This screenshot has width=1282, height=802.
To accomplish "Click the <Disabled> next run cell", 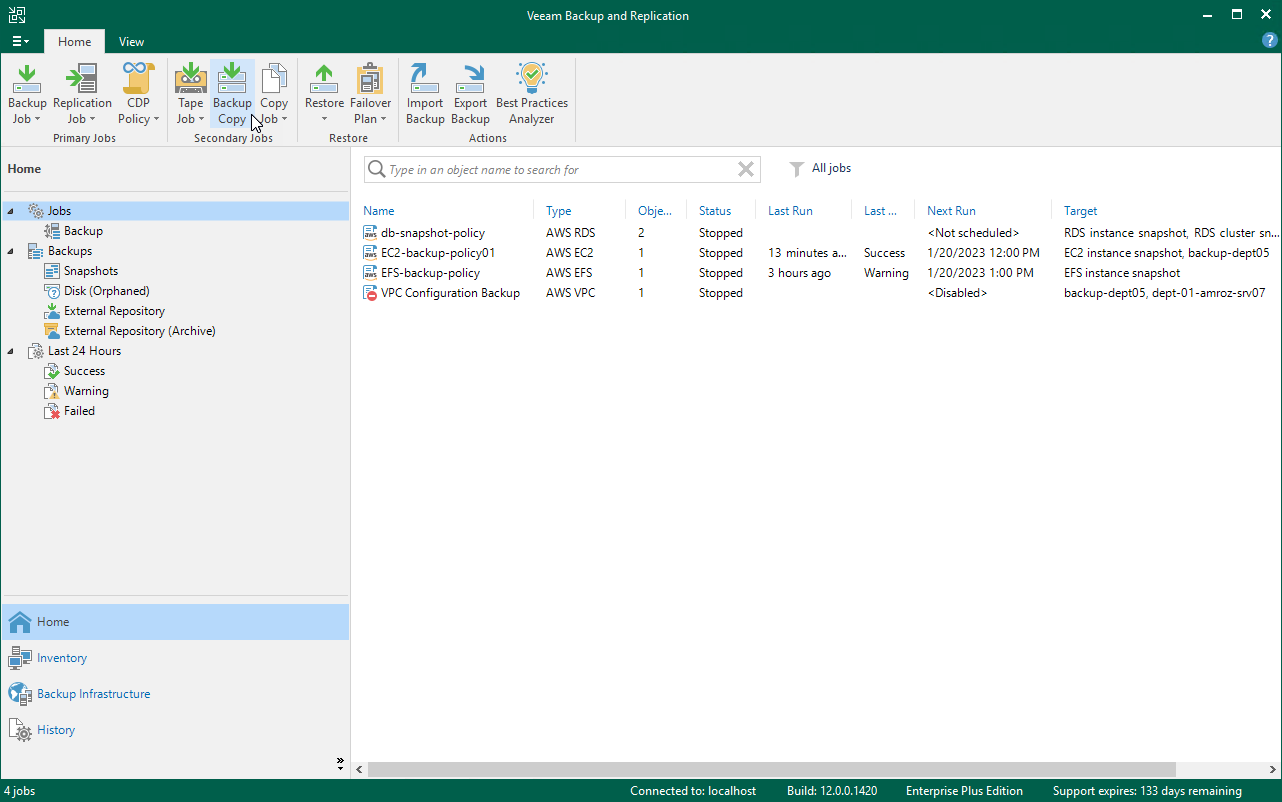I will click(x=957, y=293).
